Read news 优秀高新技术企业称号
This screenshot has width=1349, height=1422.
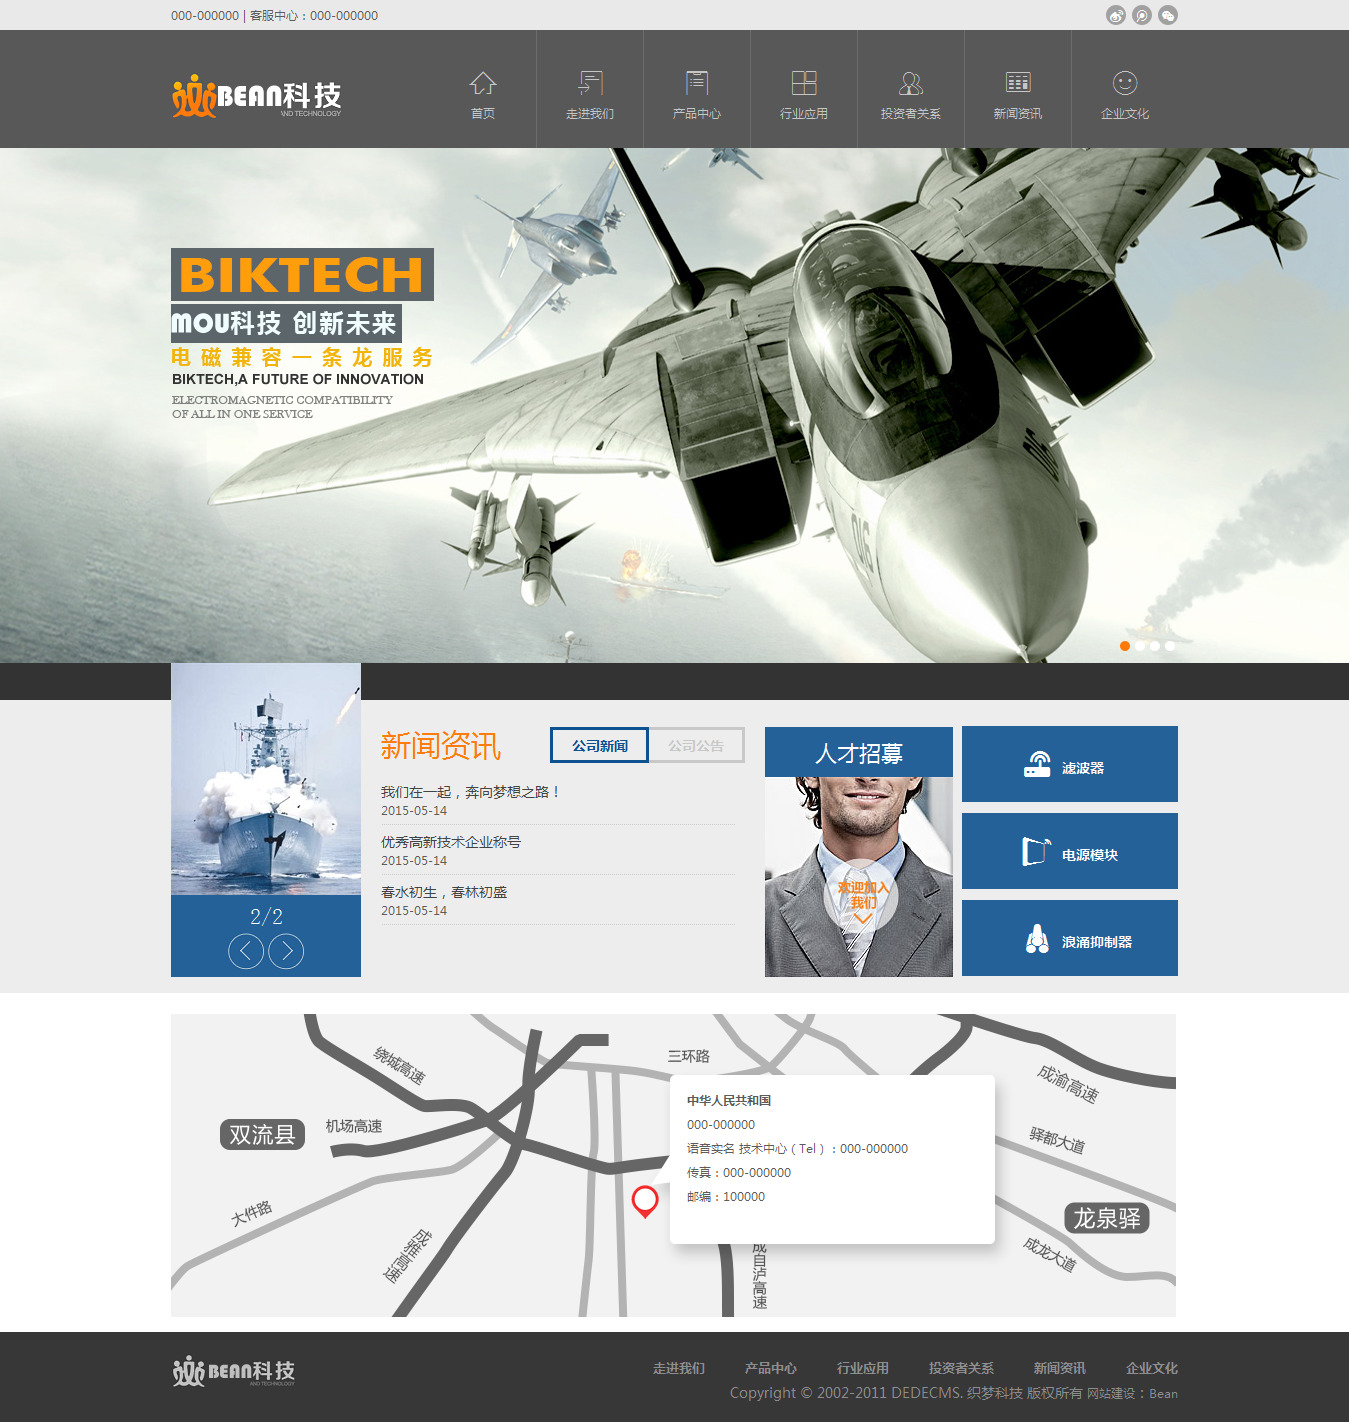pos(451,842)
